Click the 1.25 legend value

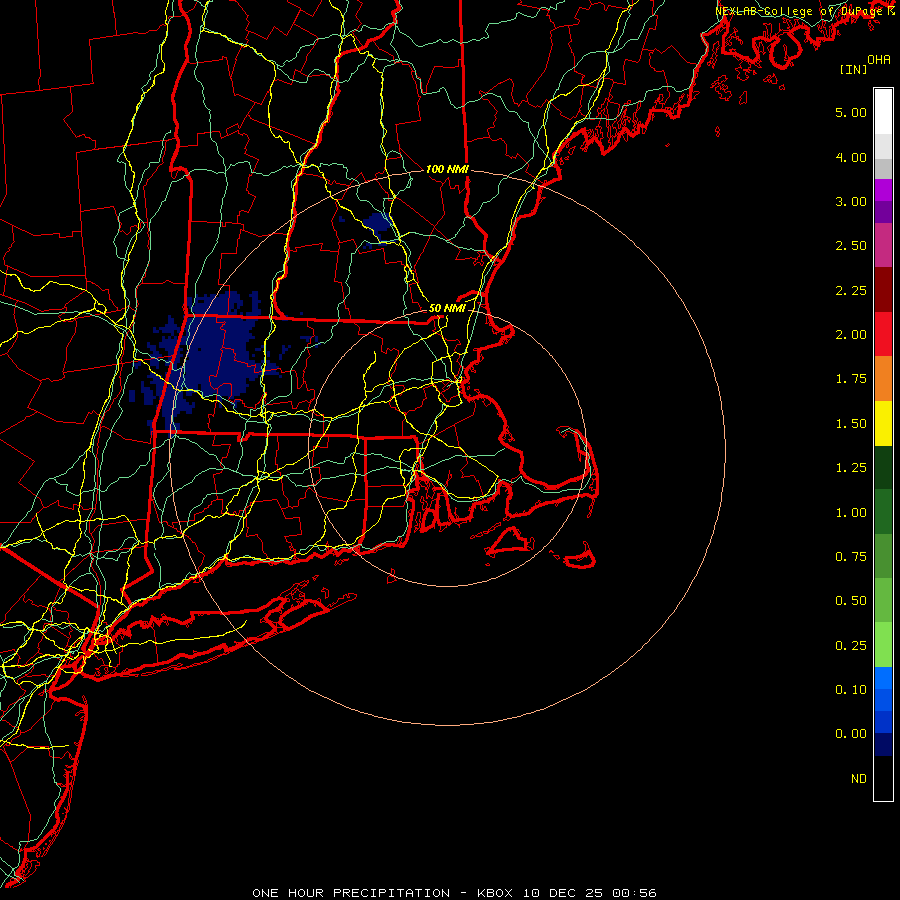[851, 468]
